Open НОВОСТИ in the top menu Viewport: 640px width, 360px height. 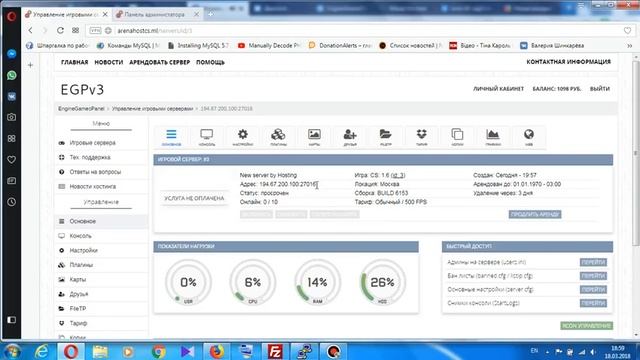[109, 62]
